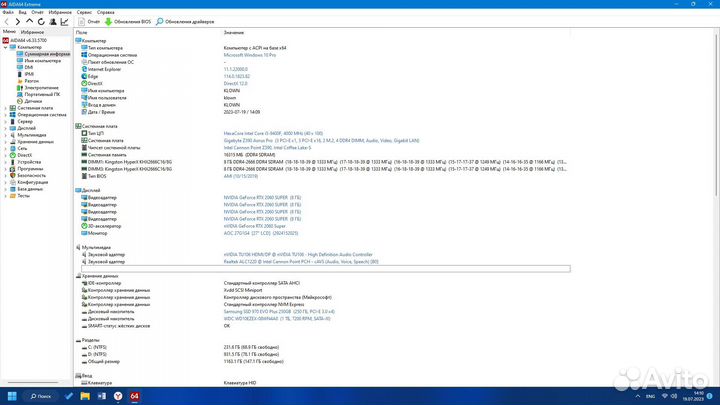
Task: Open AOC 27G1G4 monitor link
Action: coord(261,233)
